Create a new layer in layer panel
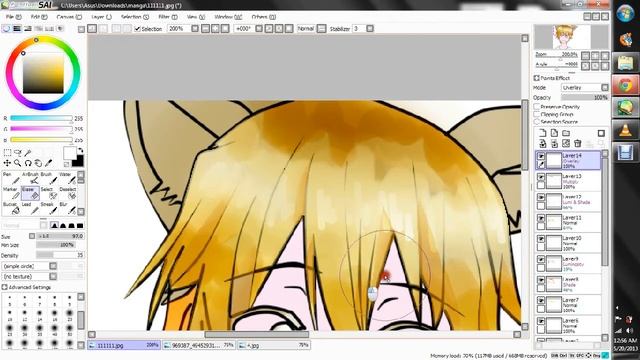 click(542, 133)
